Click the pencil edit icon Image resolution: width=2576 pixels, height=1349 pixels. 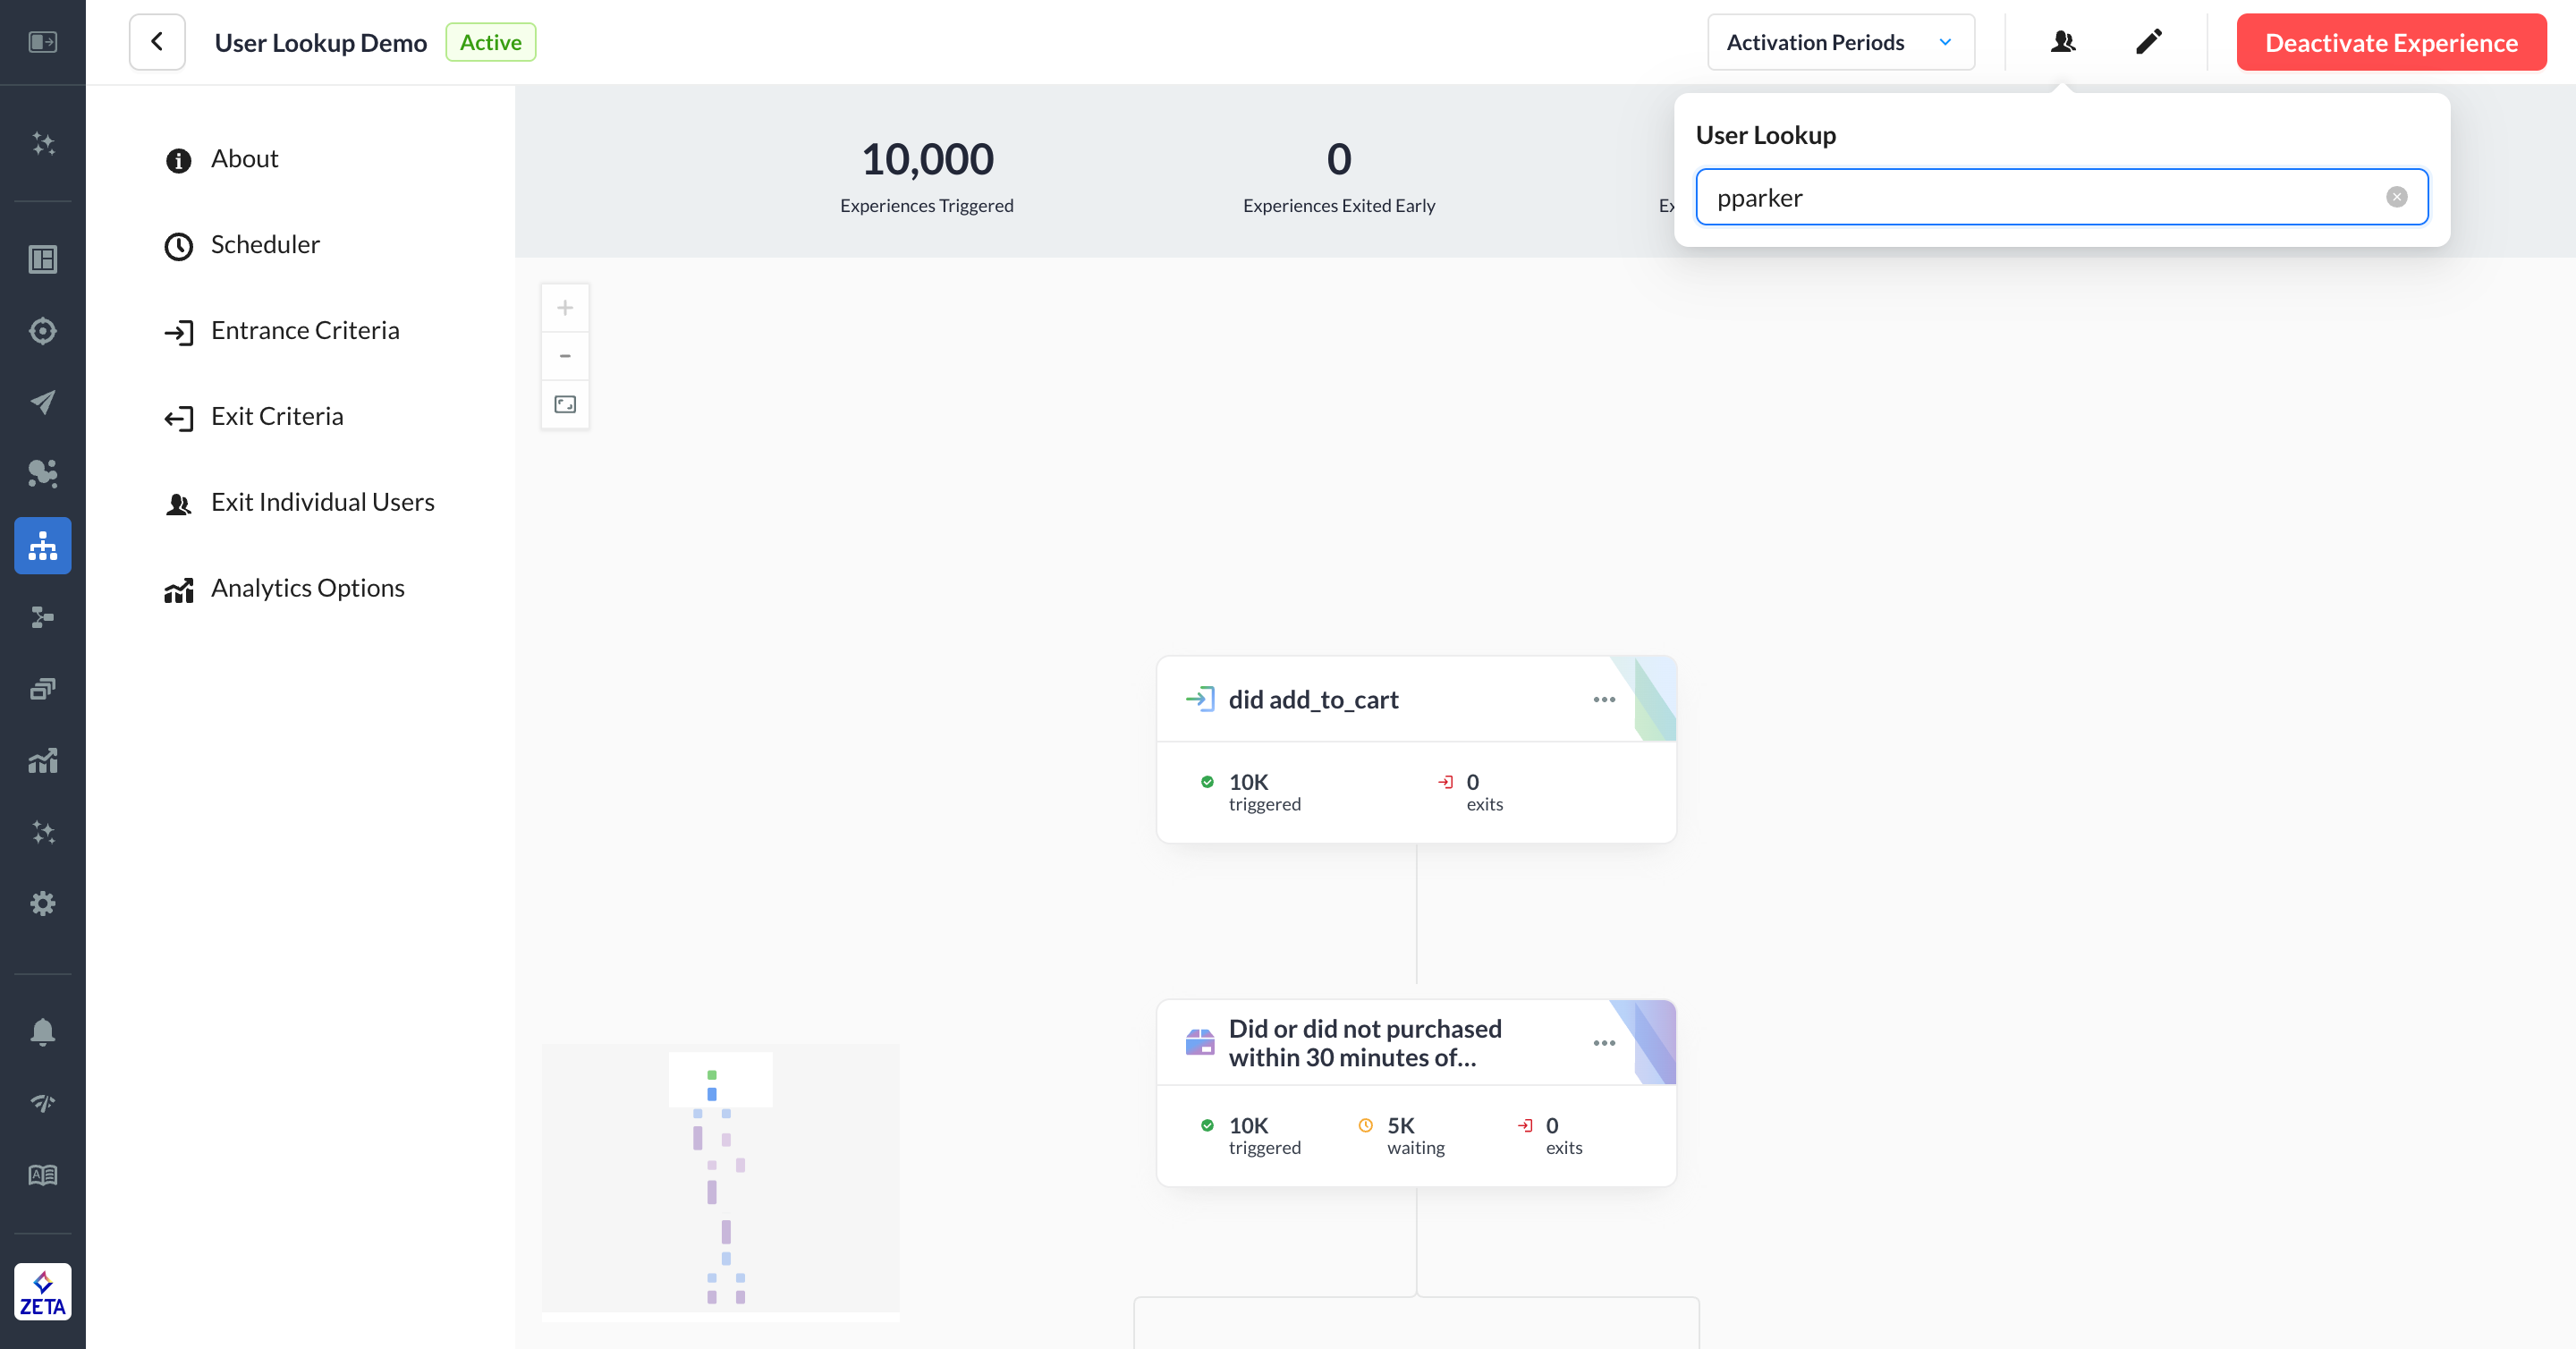point(2148,42)
